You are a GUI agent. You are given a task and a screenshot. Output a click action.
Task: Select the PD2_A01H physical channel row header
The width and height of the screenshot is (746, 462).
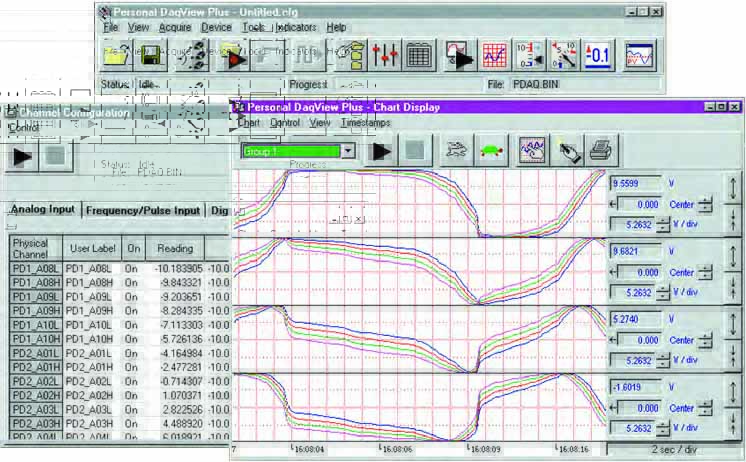point(36,367)
